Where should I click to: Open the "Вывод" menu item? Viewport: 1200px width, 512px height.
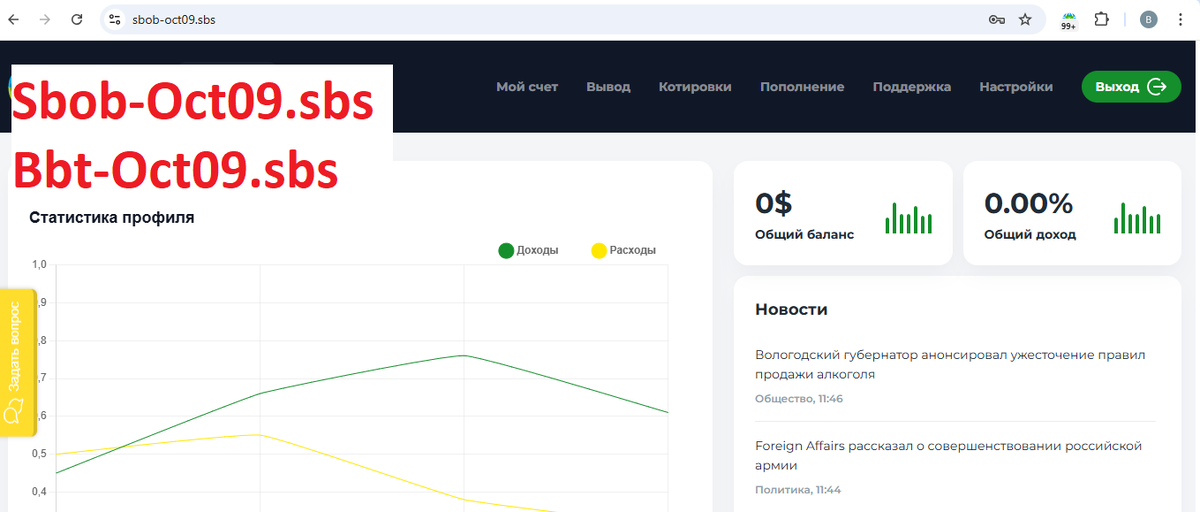click(608, 87)
